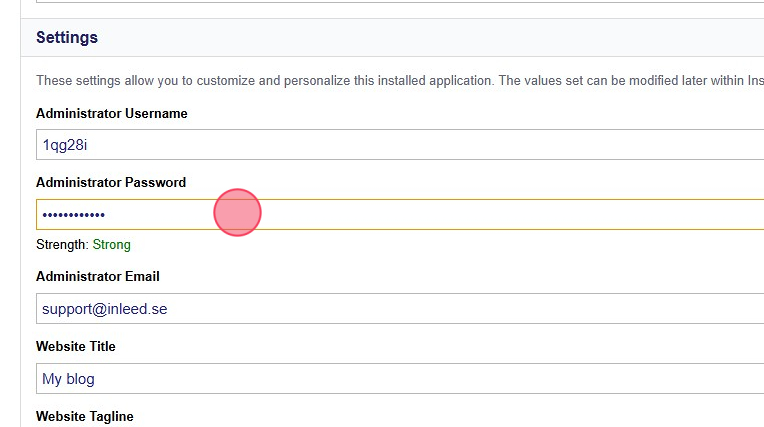Click the Administrator Username input field

[400, 145]
